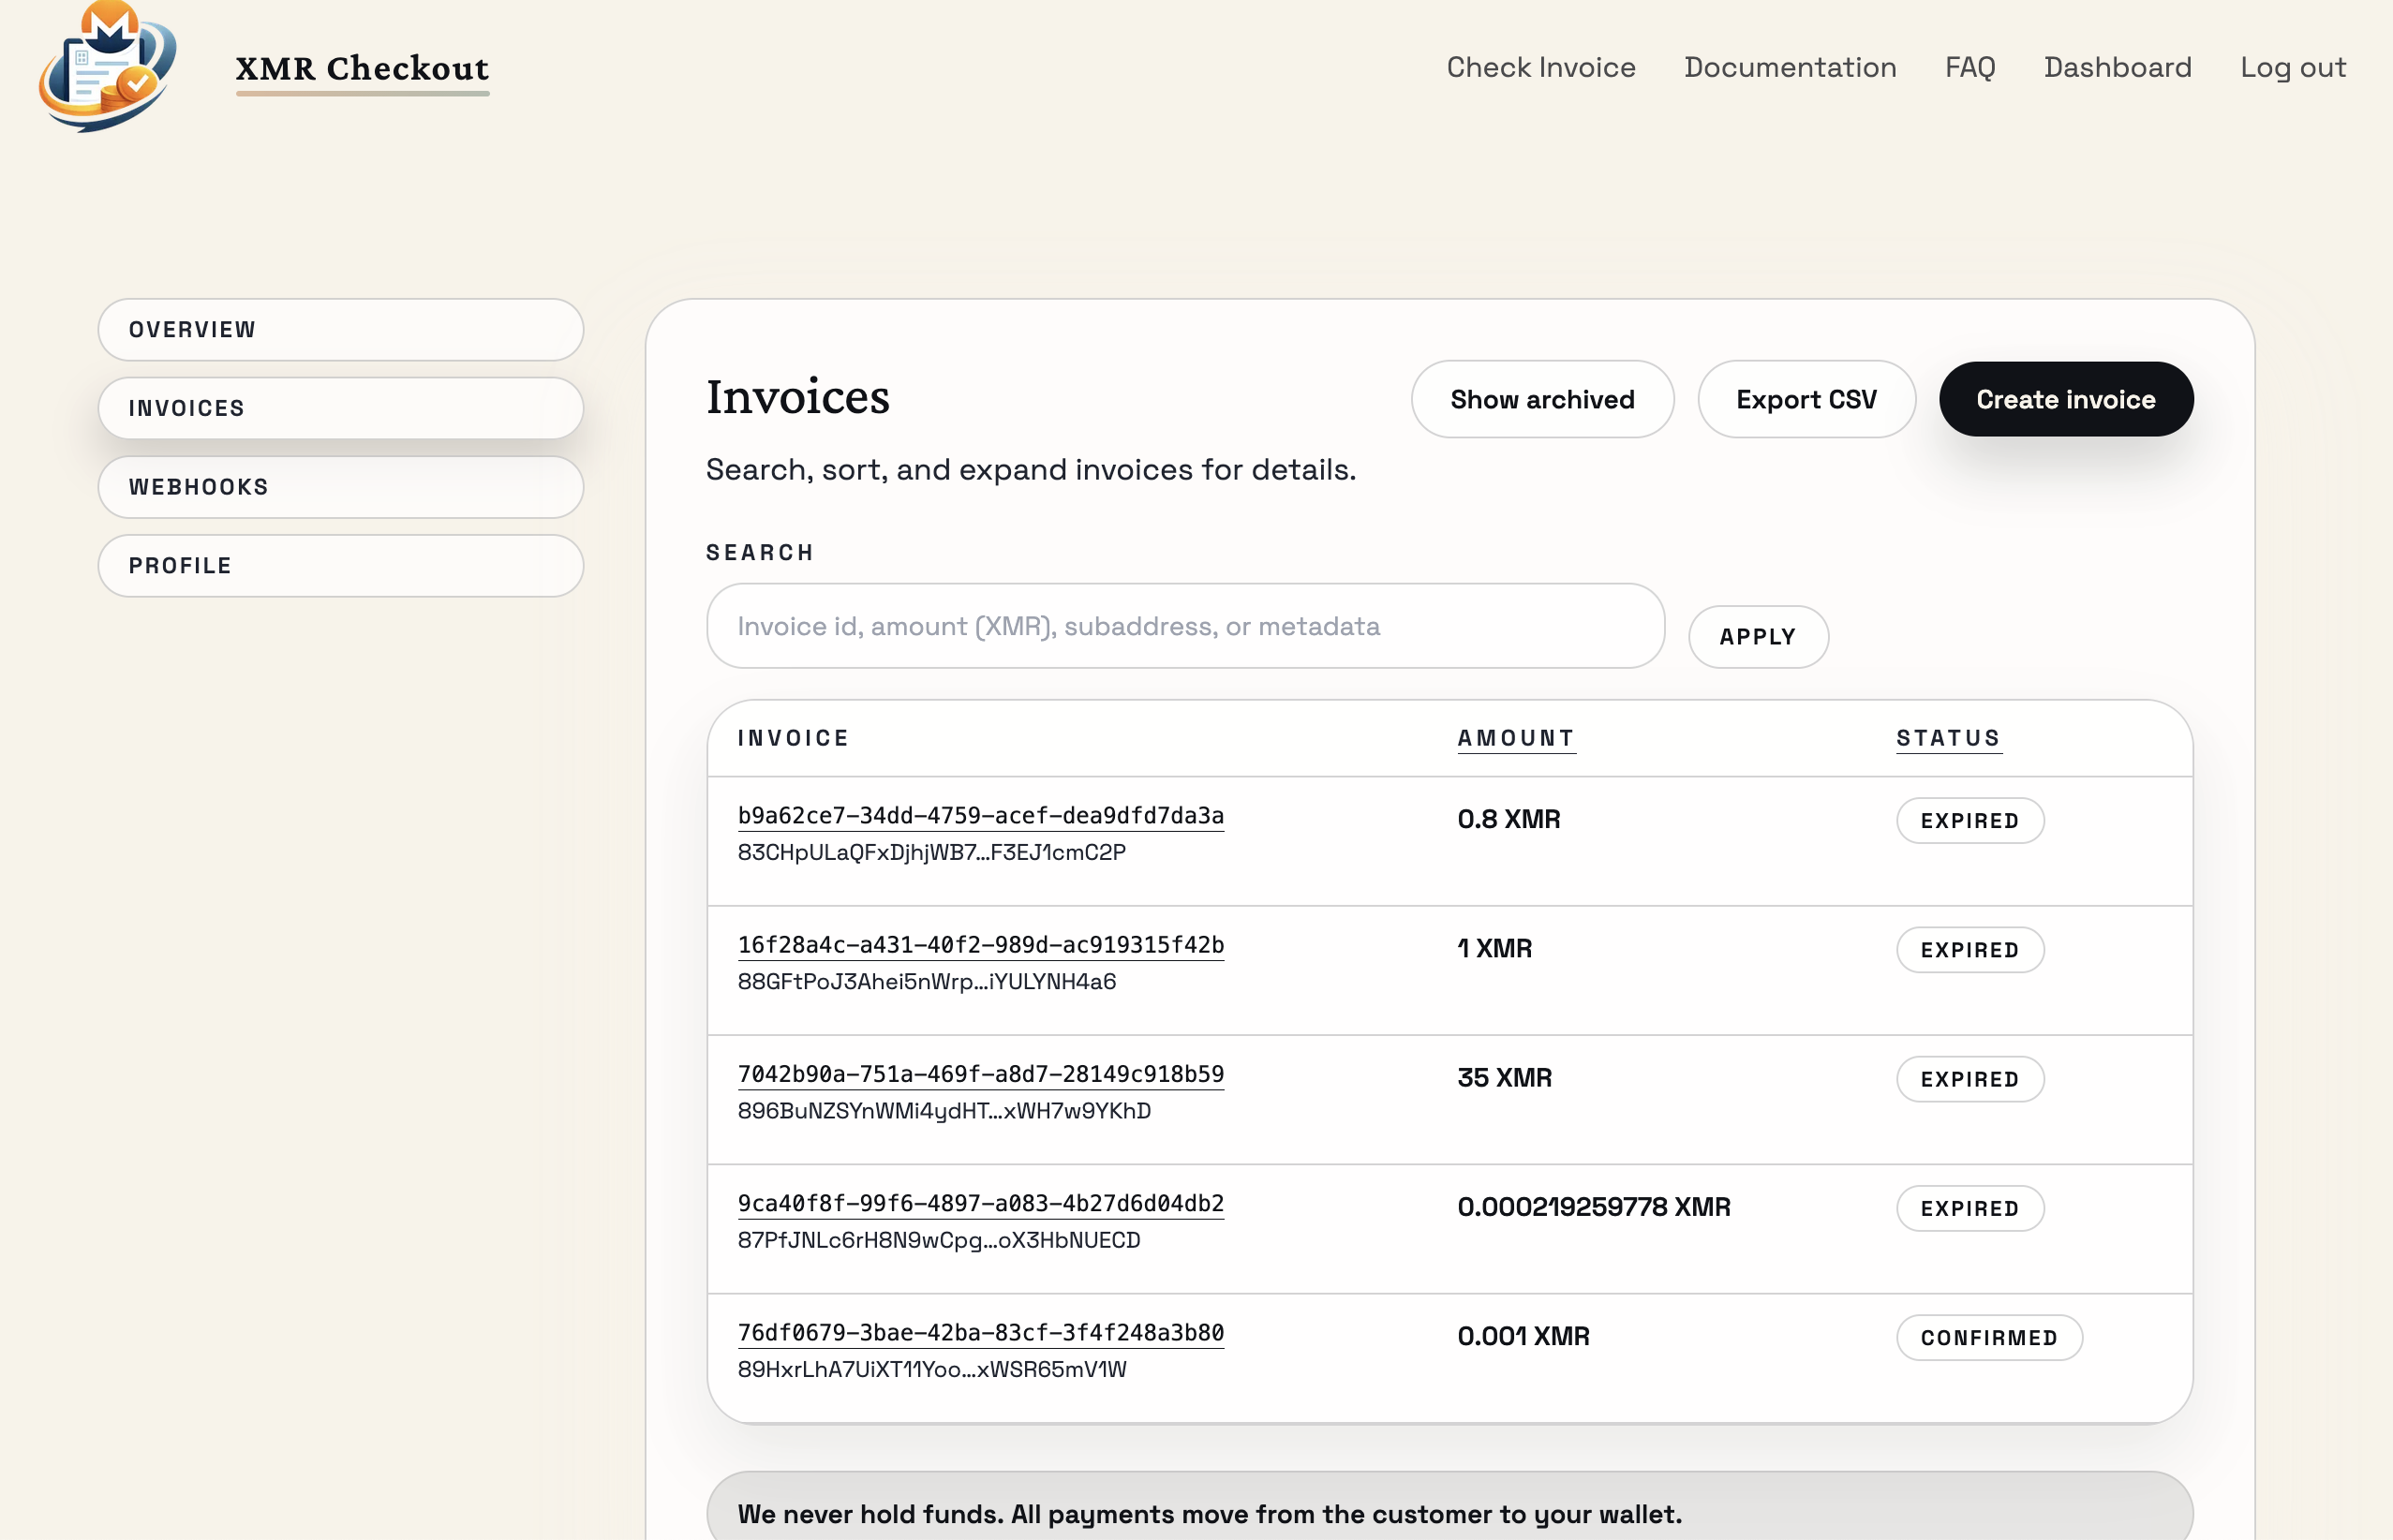Click the 1 XMR amount
The height and width of the screenshot is (1540, 2393).
coord(1495,948)
